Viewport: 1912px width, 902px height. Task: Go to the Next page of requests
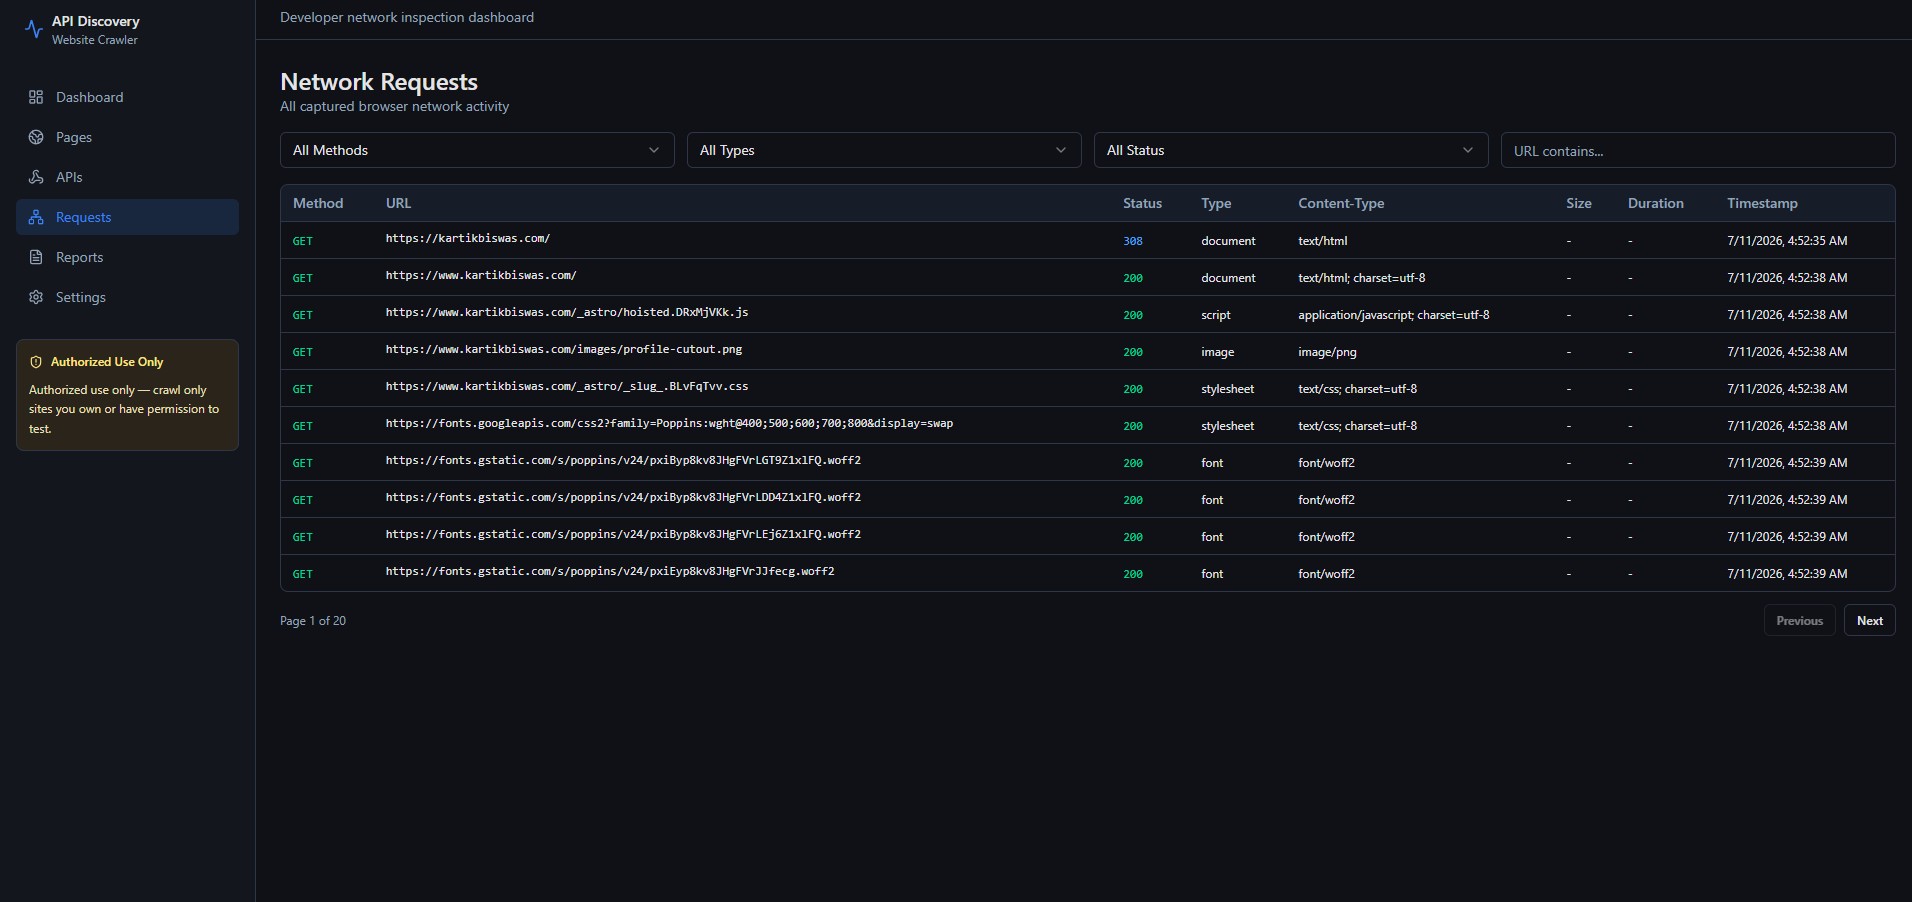point(1869,621)
